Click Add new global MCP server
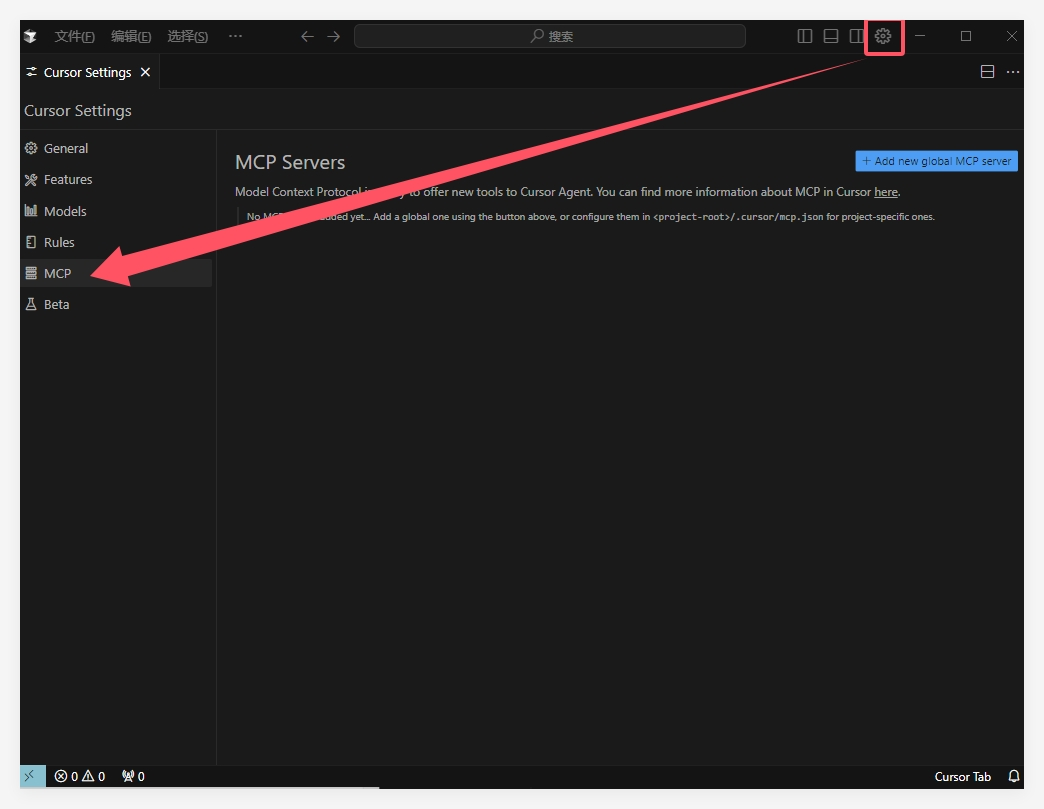This screenshot has height=809, width=1044. 936,161
